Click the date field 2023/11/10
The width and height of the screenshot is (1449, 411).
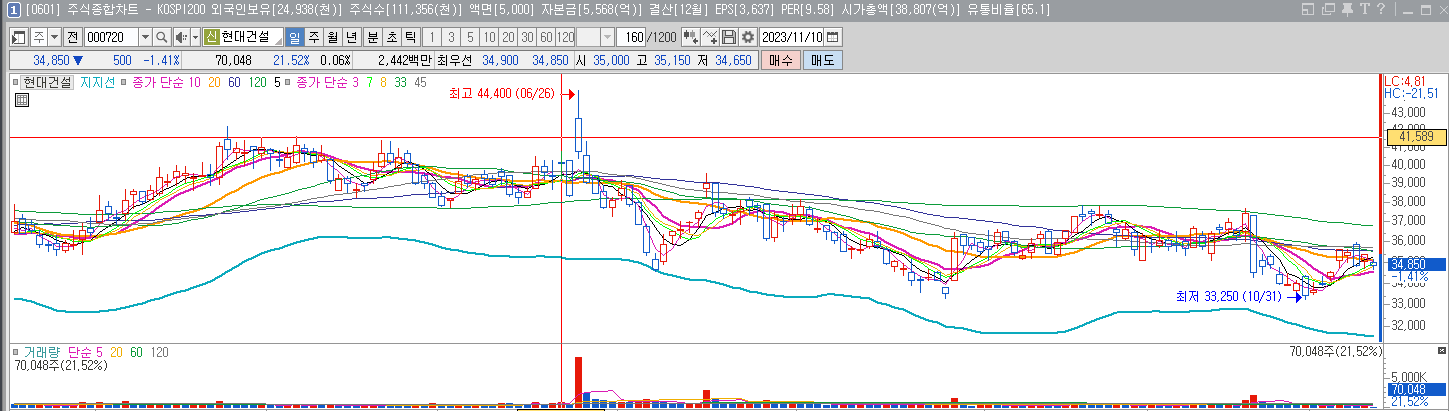791,37
